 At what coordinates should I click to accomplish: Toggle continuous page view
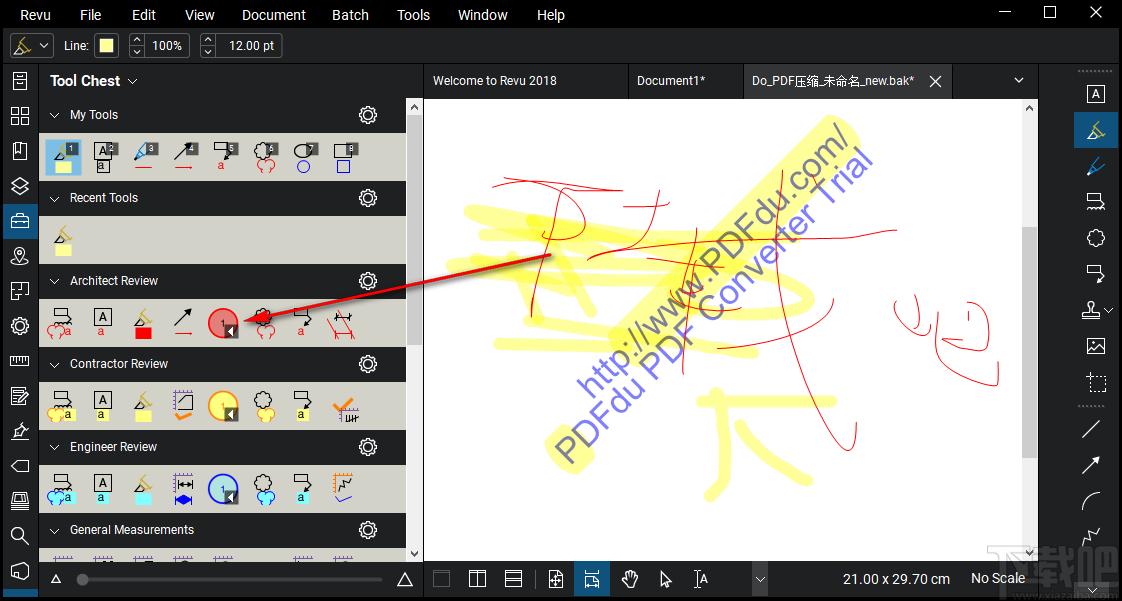[513, 580]
